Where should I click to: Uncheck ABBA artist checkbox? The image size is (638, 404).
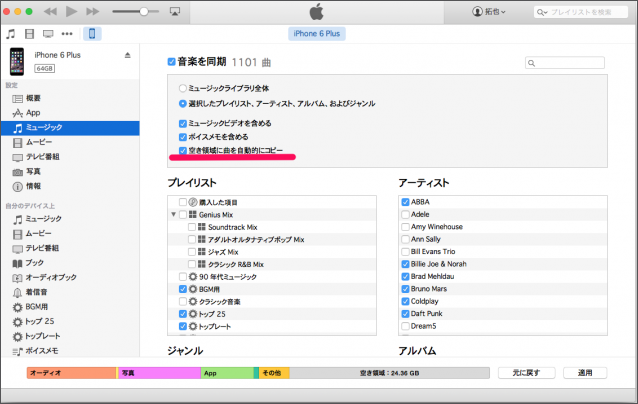405,202
